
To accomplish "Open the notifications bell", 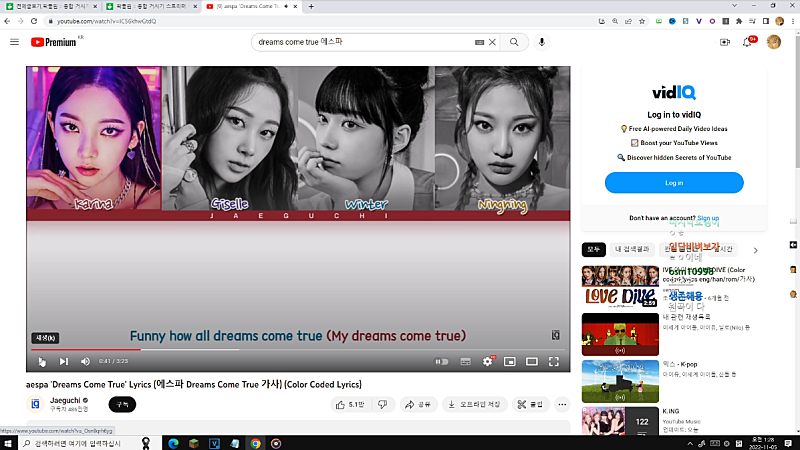I will point(747,42).
